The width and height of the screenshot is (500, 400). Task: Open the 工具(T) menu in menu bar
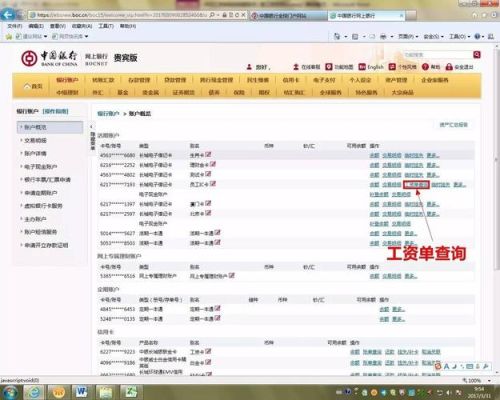[x=106, y=26]
